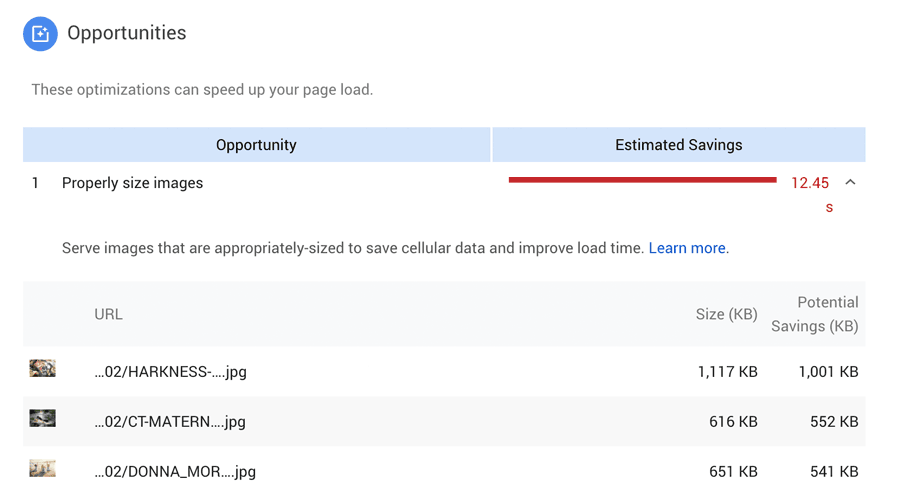This screenshot has width=900, height=496.
Task: Click the Properly size images title
Action: pyautogui.click(x=133, y=183)
